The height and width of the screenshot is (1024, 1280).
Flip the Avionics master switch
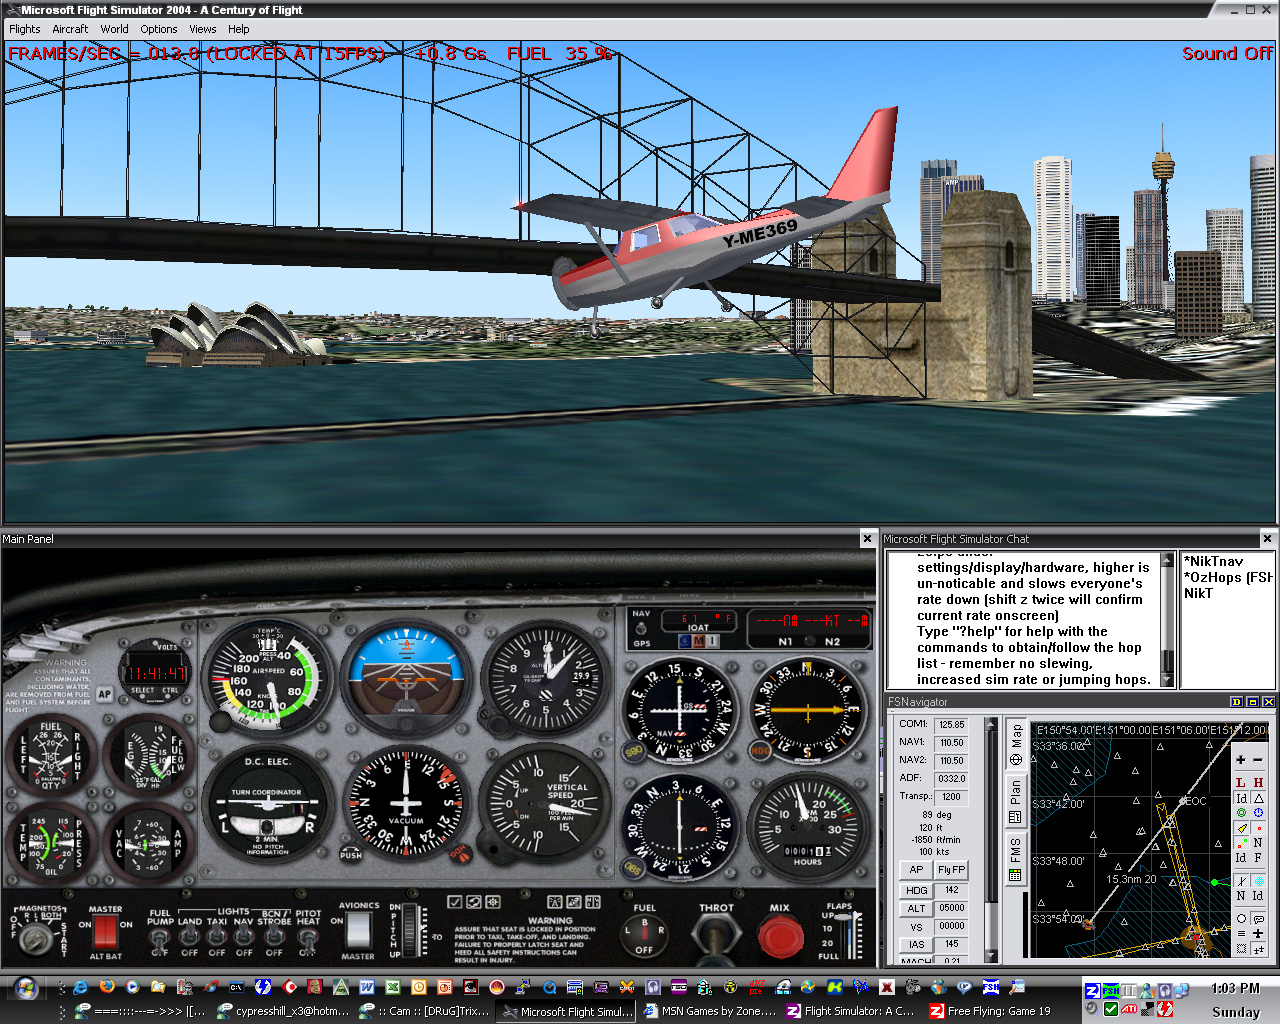[x=358, y=930]
